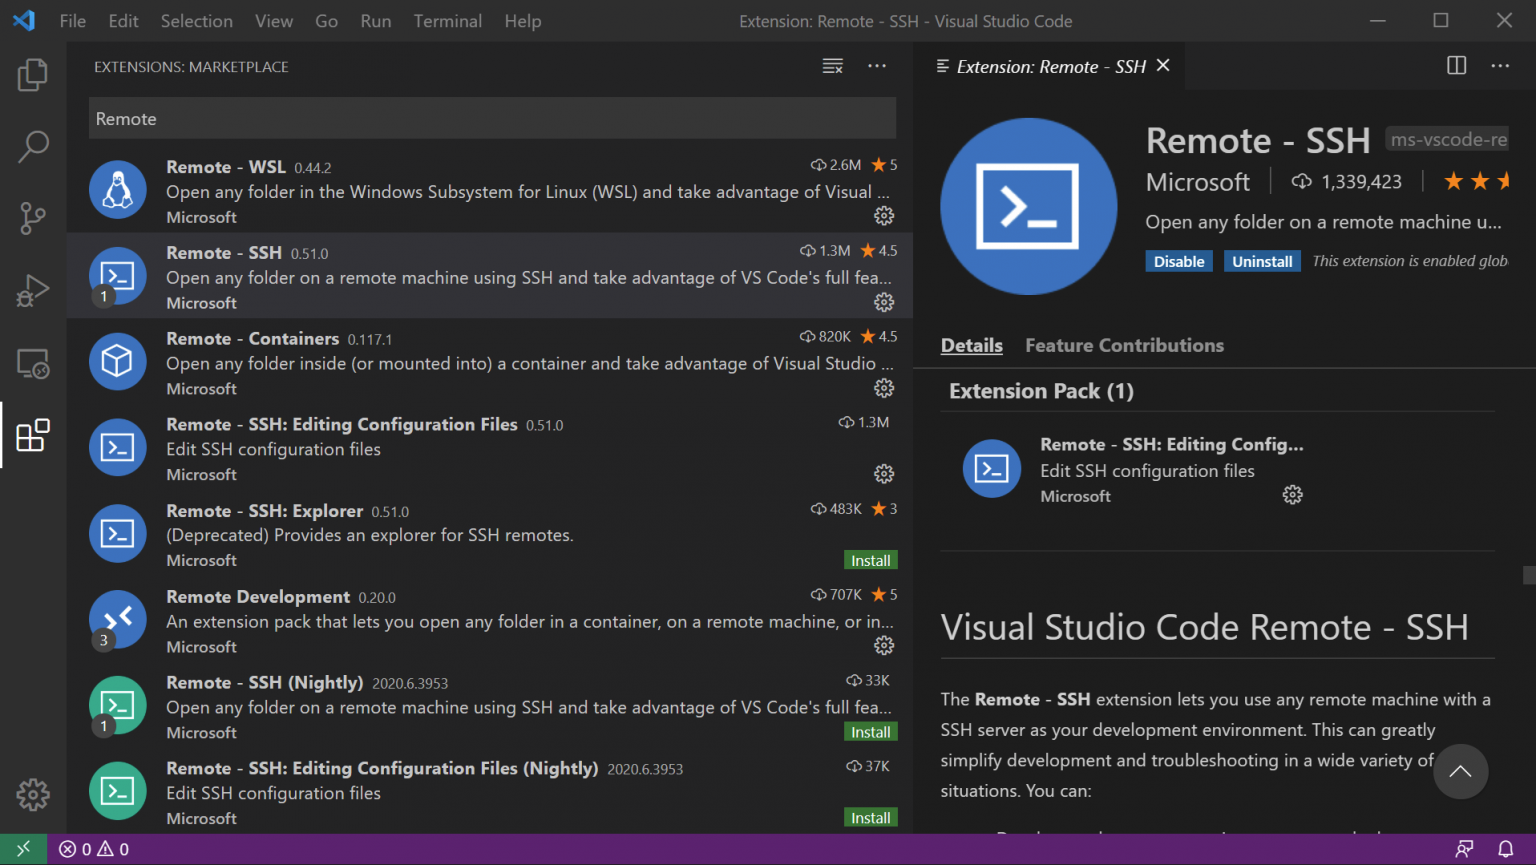Open the remote window indicator in status bar
The width and height of the screenshot is (1536, 865).
(x=23, y=849)
